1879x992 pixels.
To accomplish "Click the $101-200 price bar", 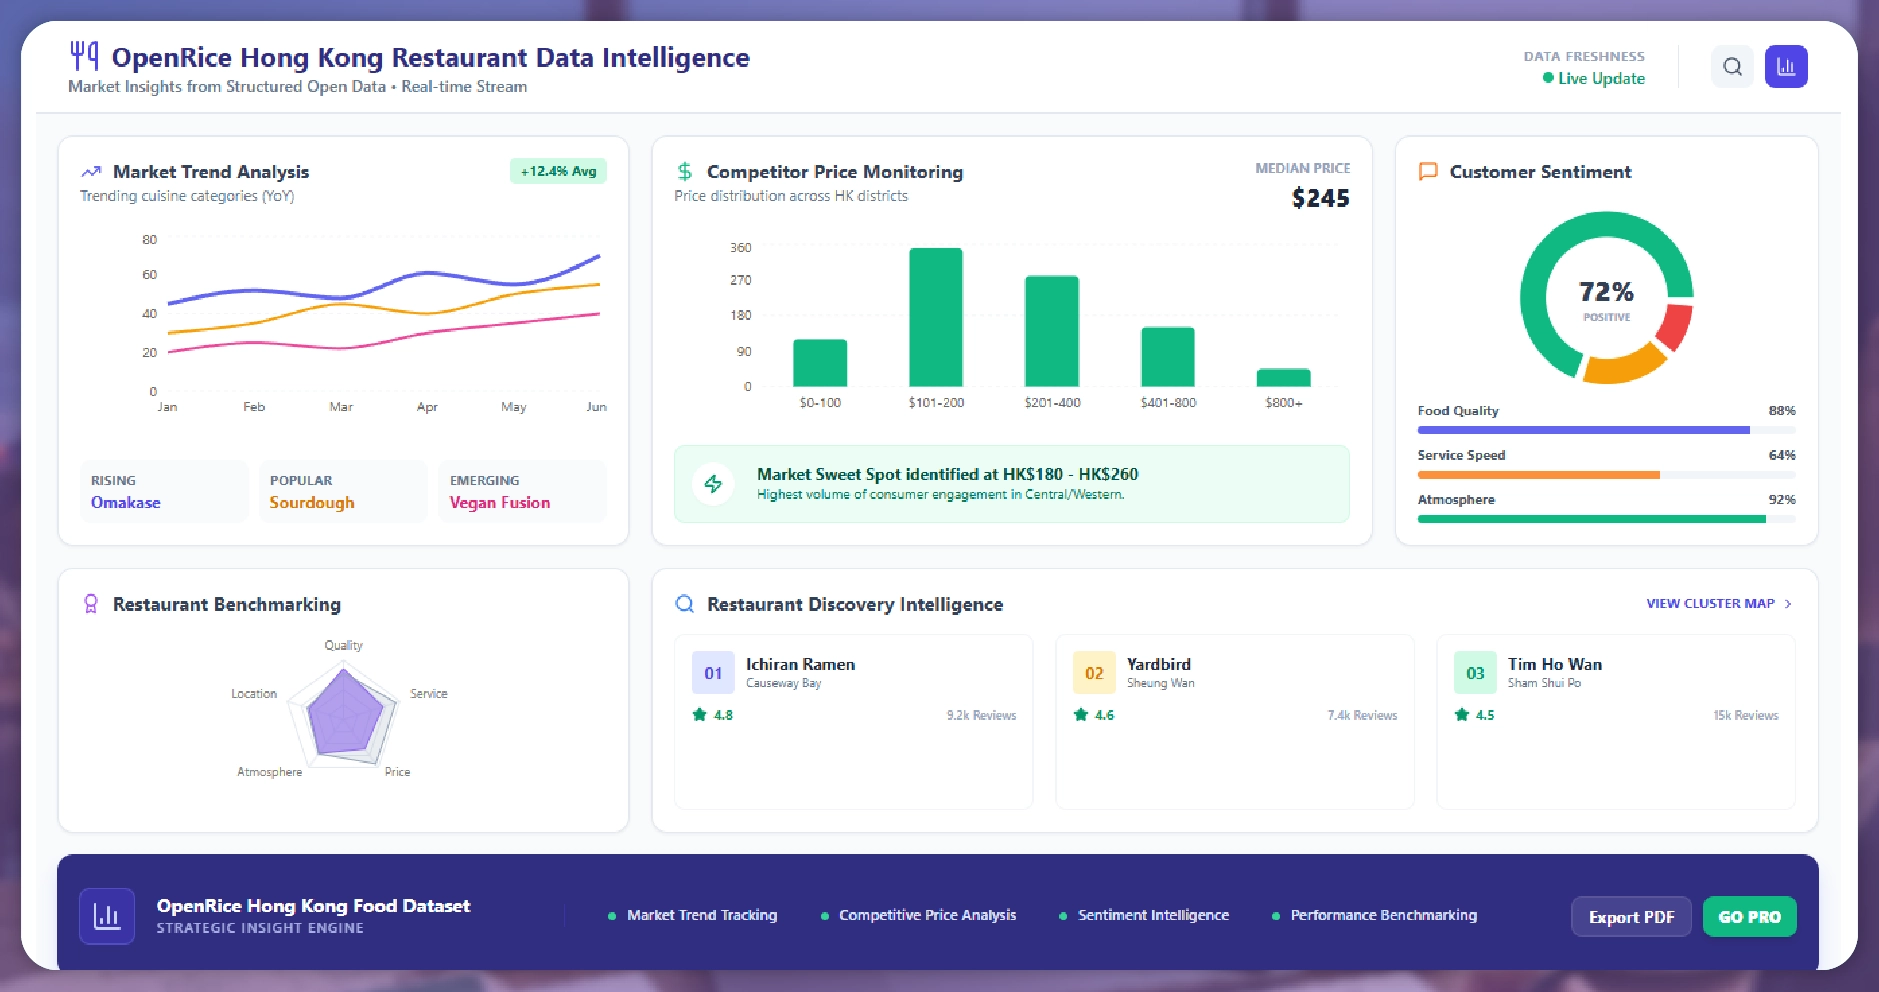I will coord(936,317).
